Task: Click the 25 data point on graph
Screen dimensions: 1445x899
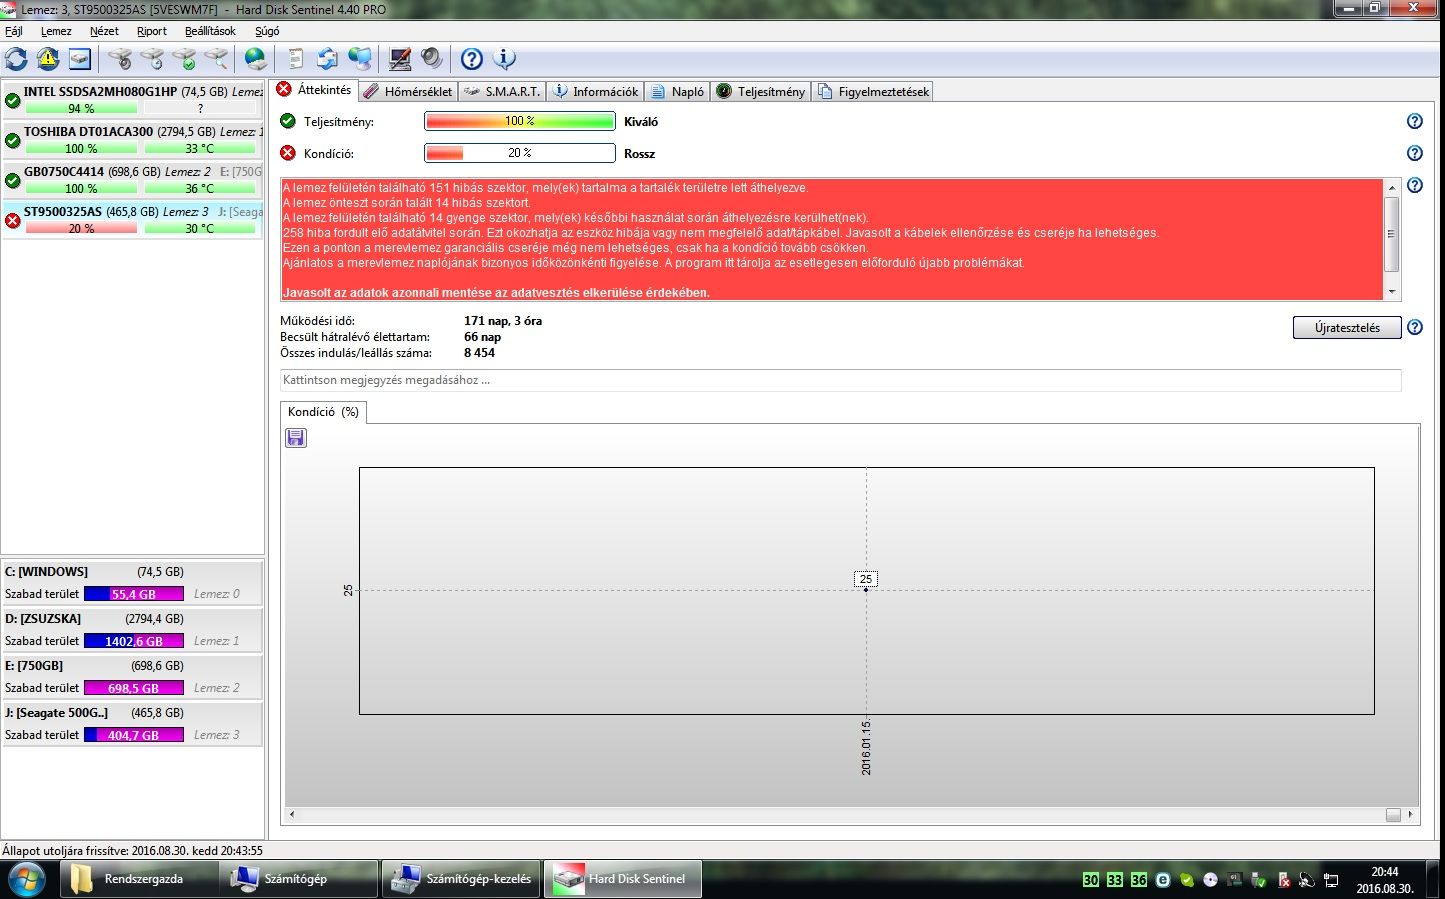Action: 866,589
